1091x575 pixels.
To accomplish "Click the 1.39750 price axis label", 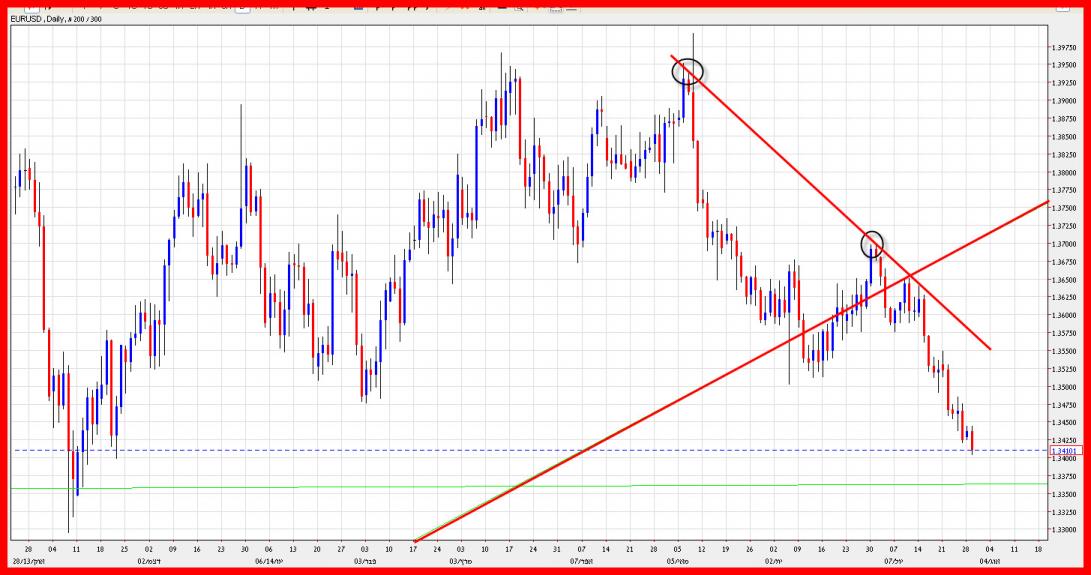I will (x=1062, y=48).
